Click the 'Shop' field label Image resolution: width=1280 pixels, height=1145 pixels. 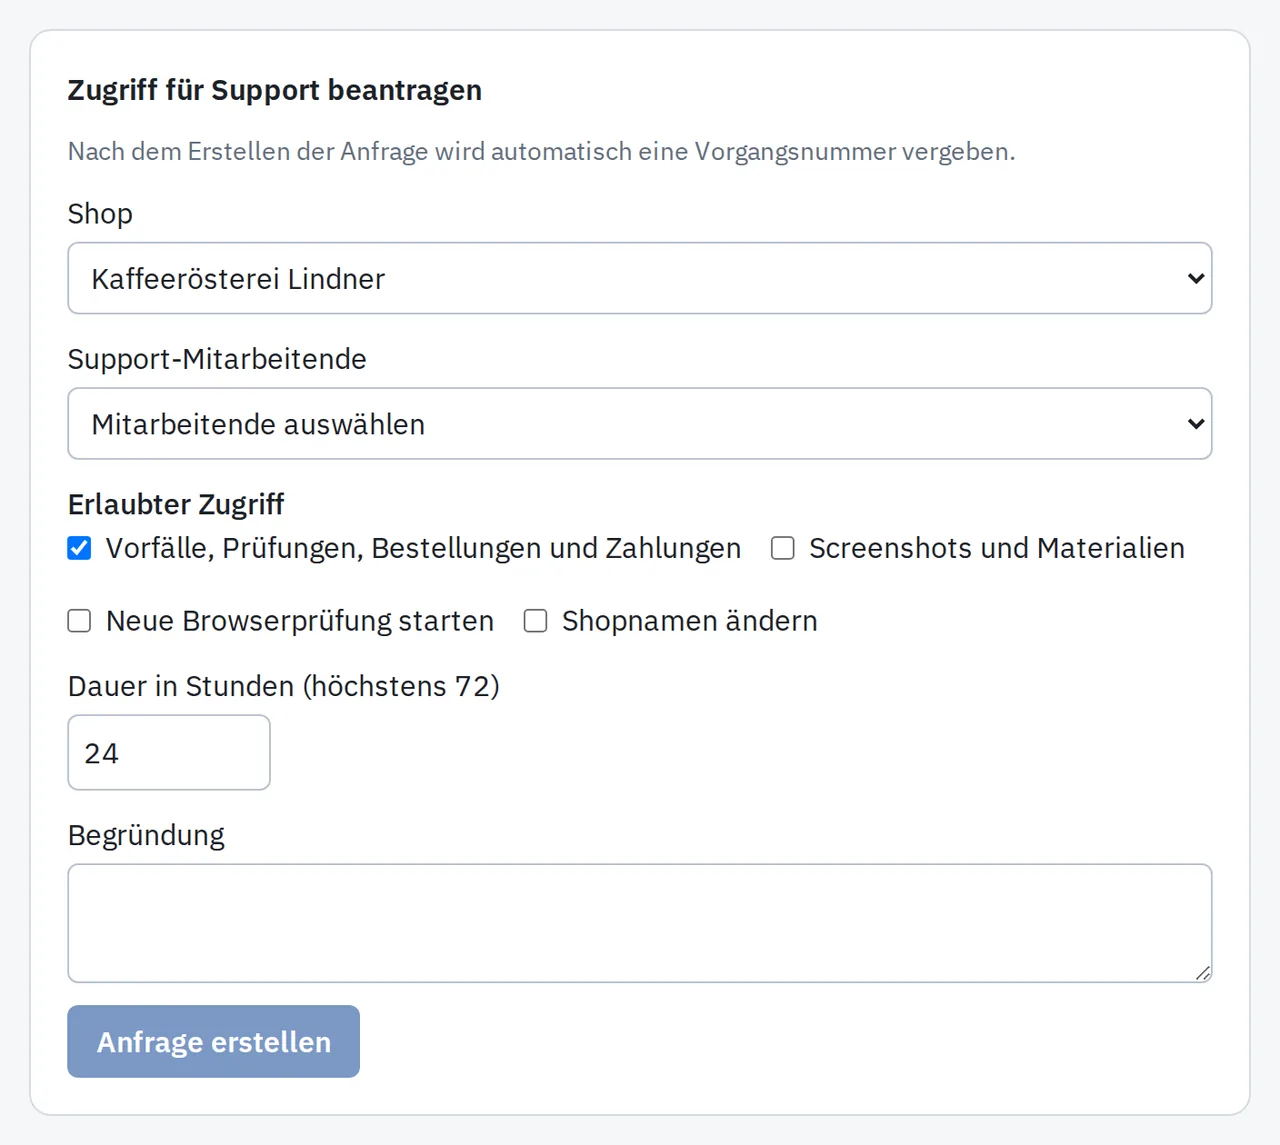tap(100, 214)
